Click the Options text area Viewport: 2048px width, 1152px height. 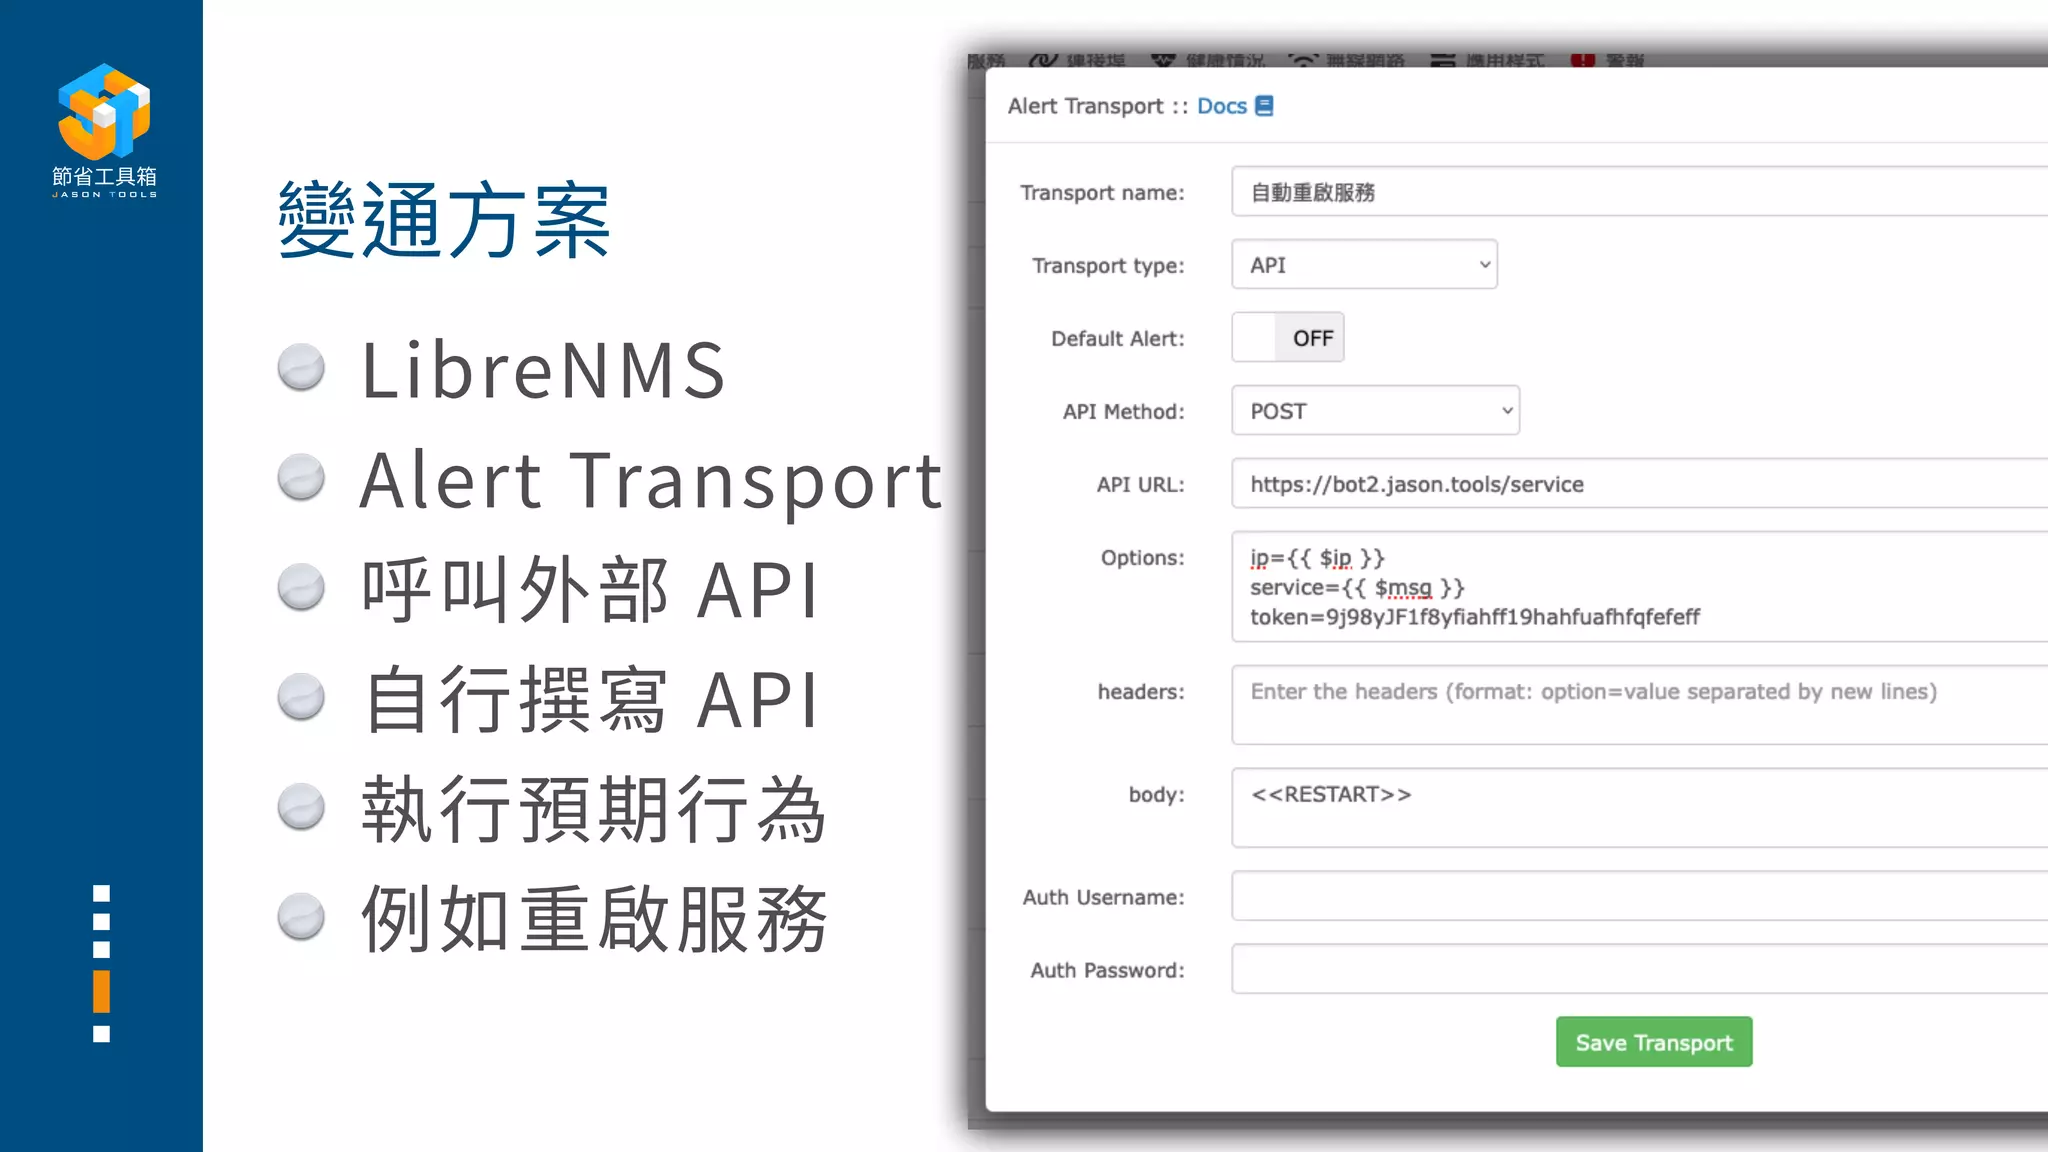point(1640,587)
